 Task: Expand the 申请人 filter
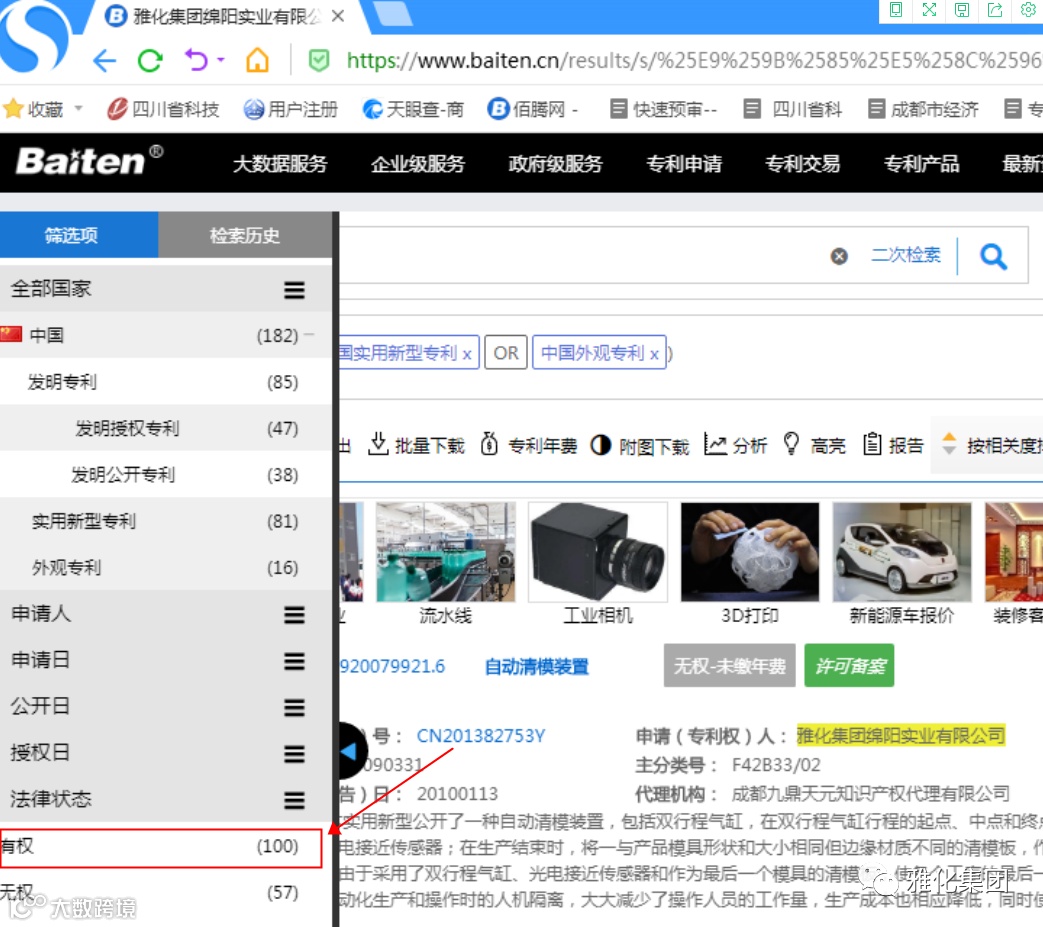[294, 614]
